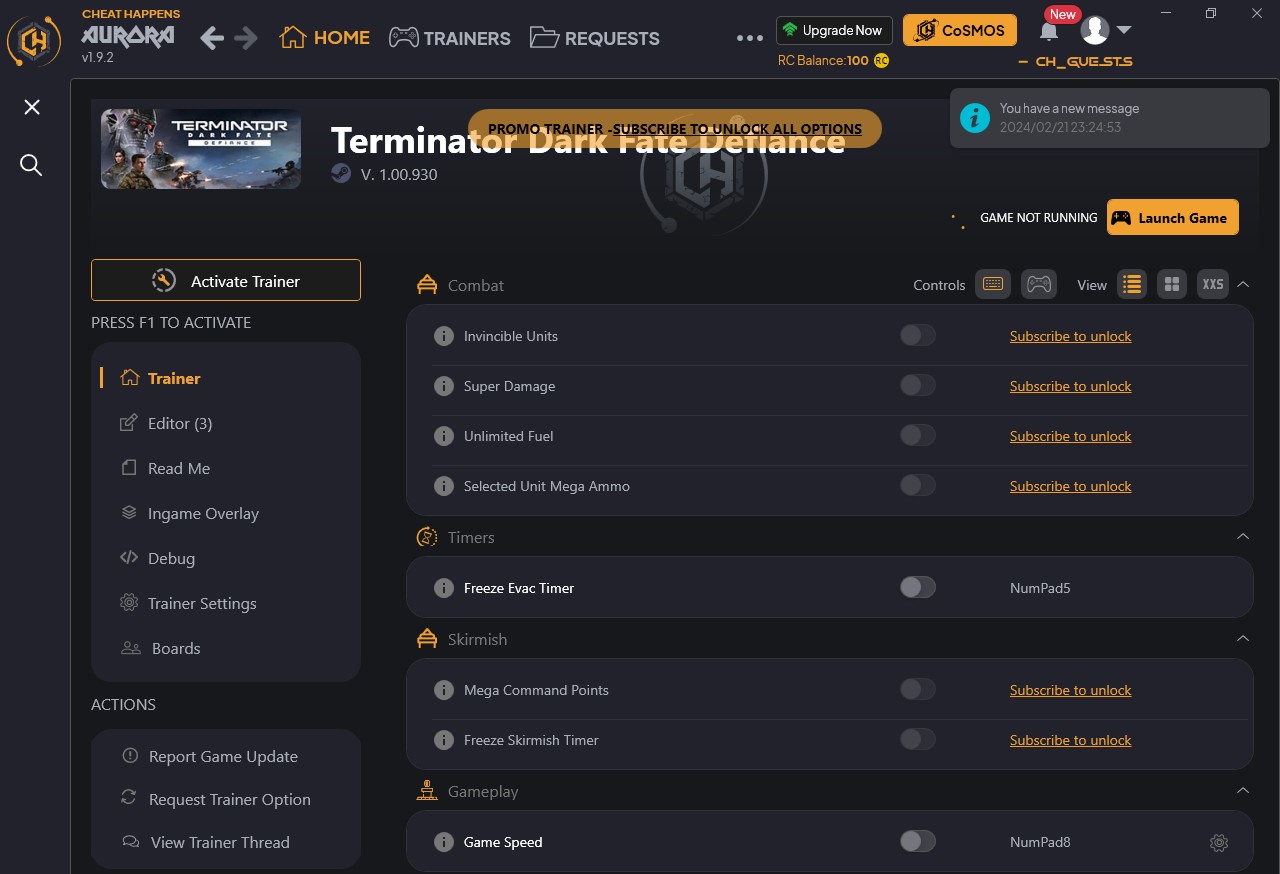
Task: Show info for Game Speed
Action: (444, 842)
